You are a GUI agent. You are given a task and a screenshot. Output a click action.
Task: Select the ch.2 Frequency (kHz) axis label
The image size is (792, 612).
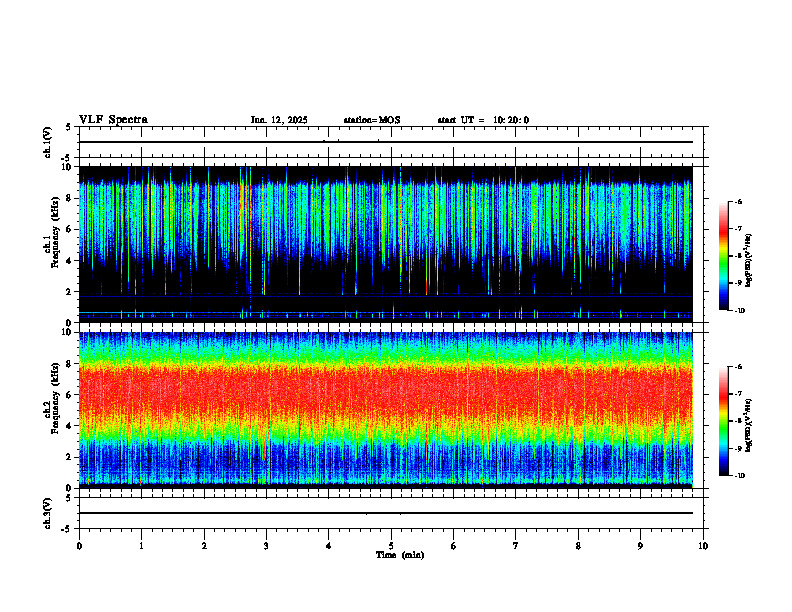51,397
